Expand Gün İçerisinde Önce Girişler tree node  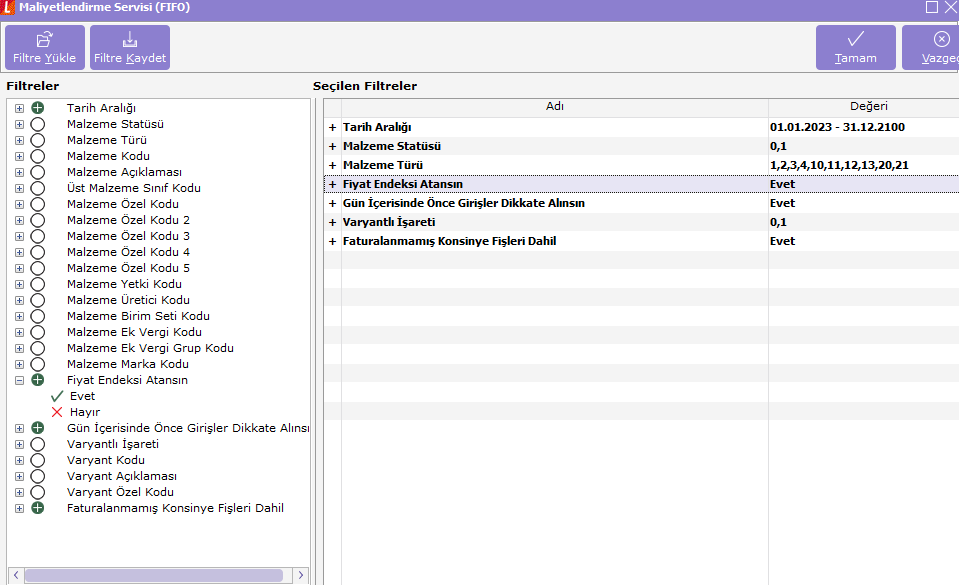click(20, 428)
